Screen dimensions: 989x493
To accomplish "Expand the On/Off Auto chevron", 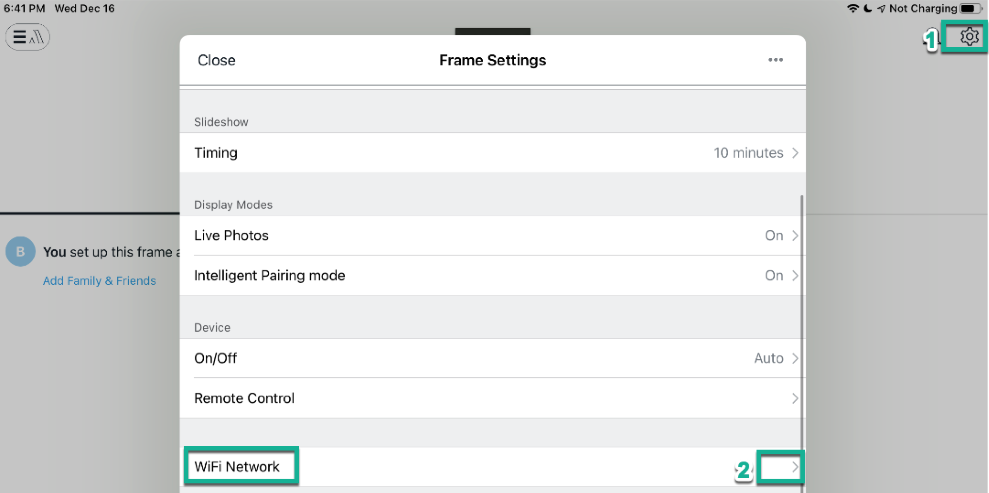I will pos(795,358).
